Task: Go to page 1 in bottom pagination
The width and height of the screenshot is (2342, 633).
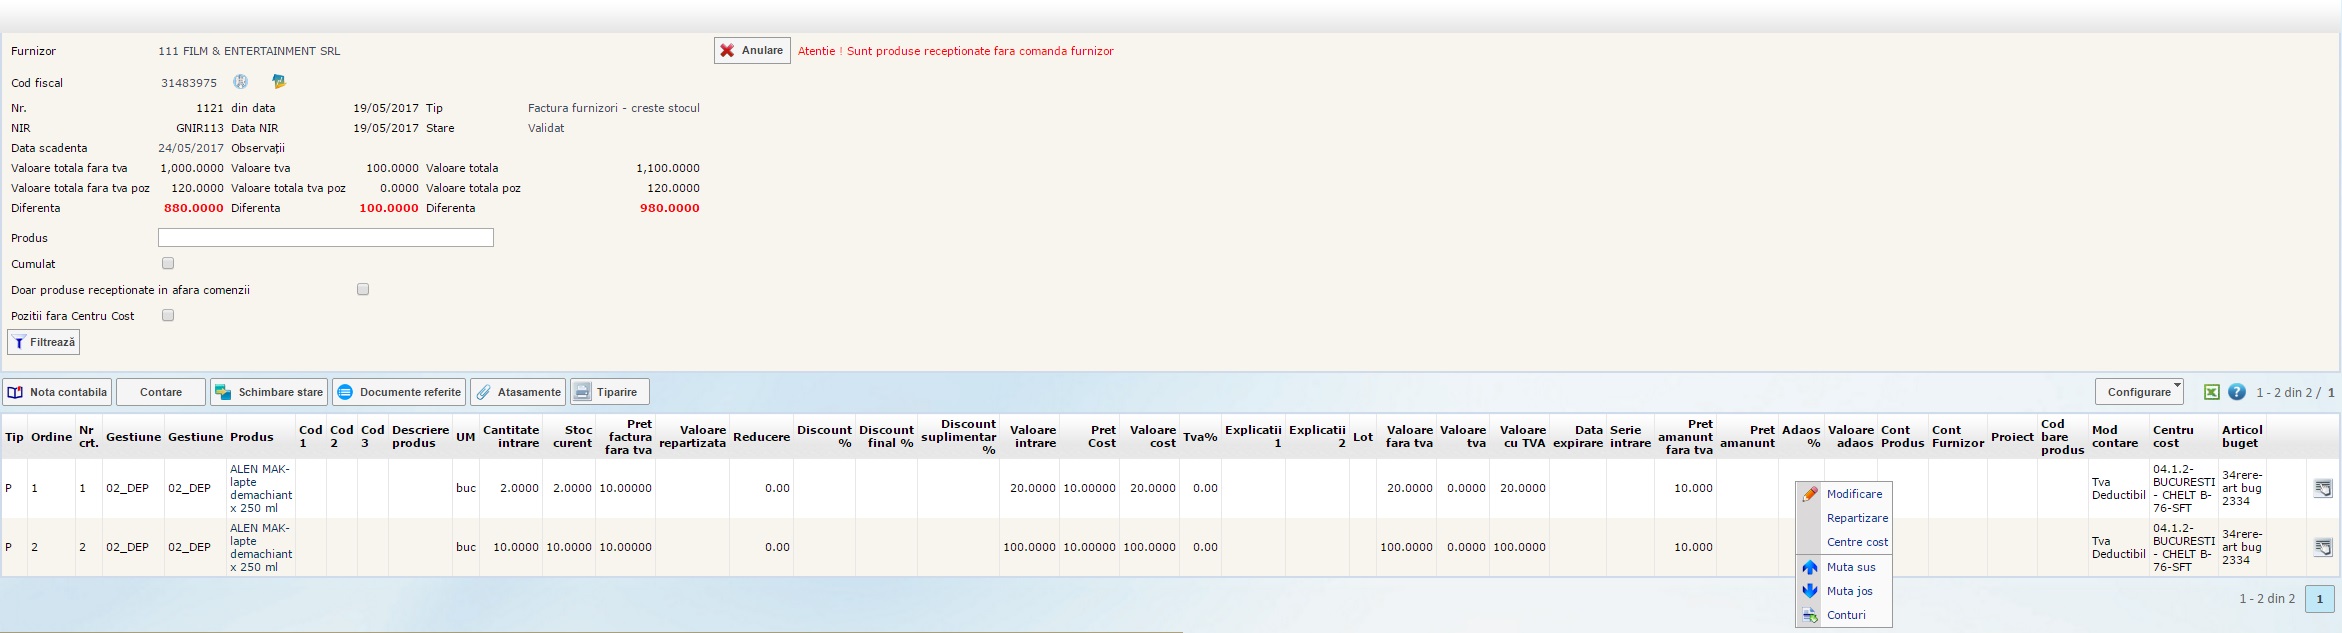Action: coord(2319,599)
